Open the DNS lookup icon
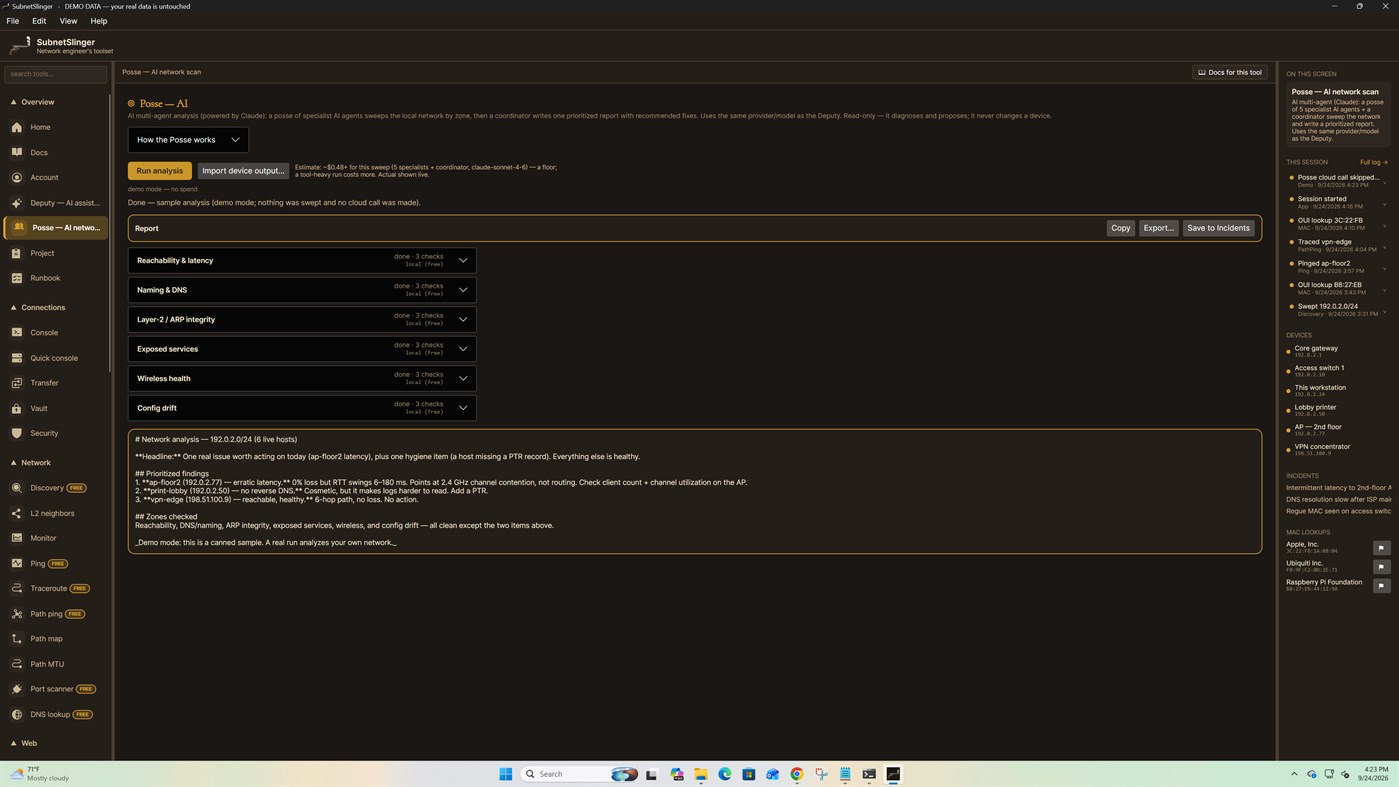 tap(17, 714)
